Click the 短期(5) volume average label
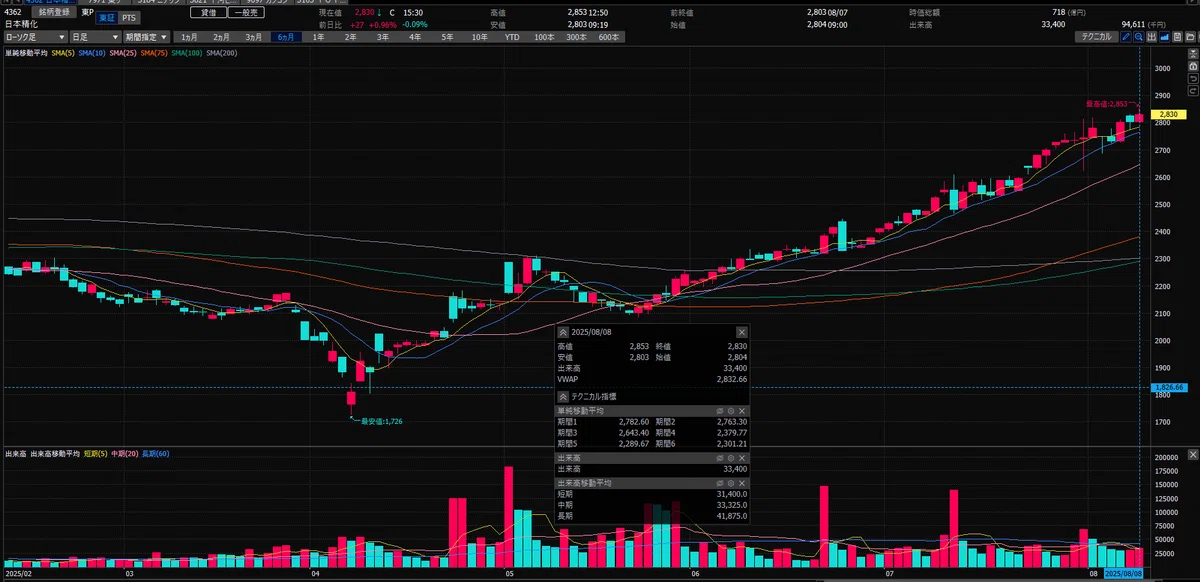The width and height of the screenshot is (1200, 582). 96,454
